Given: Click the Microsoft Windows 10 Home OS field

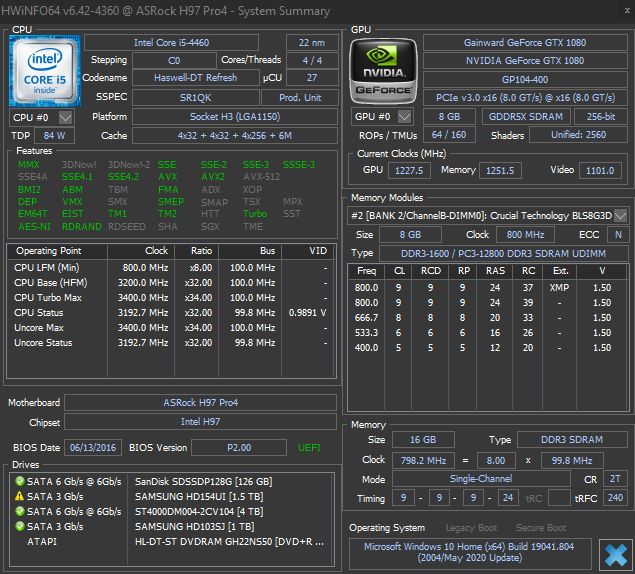Looking at the screenshot, I should pos(469,552).
